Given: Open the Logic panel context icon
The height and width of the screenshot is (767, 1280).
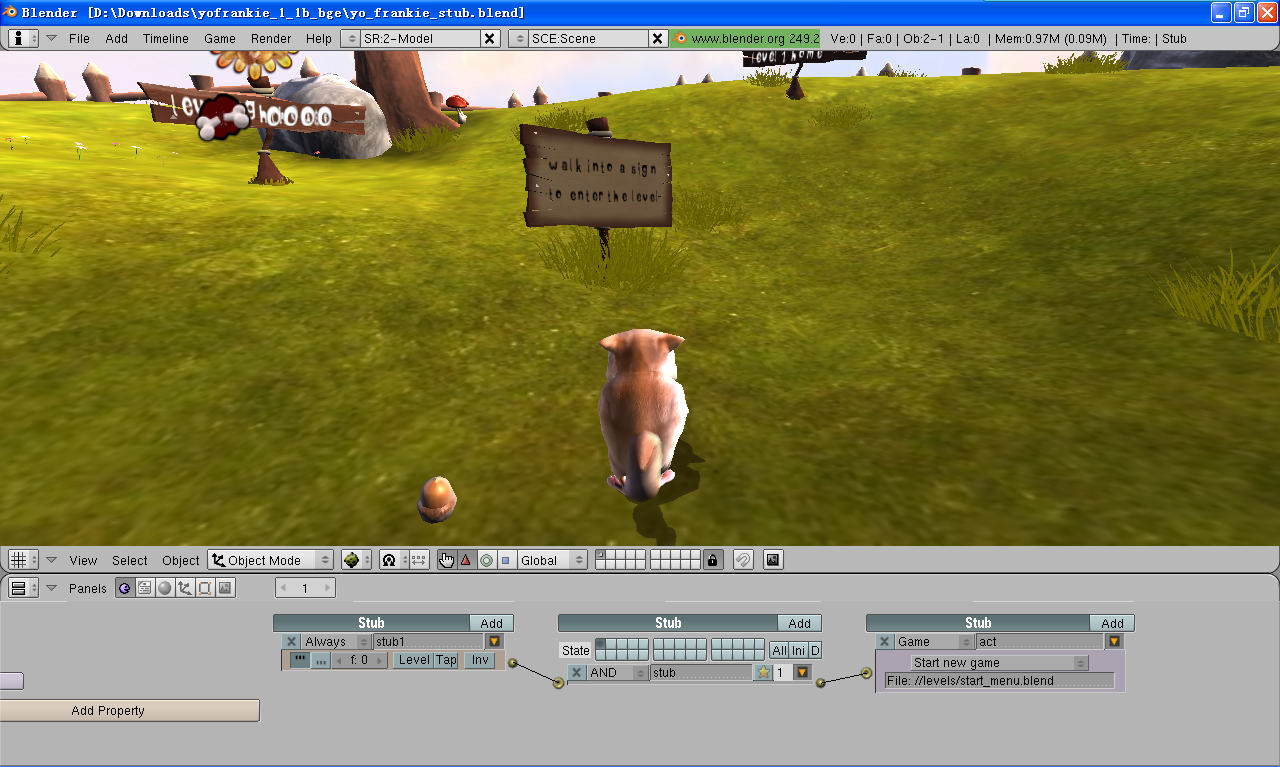Looking at the screenshot, I should (124, 588).
